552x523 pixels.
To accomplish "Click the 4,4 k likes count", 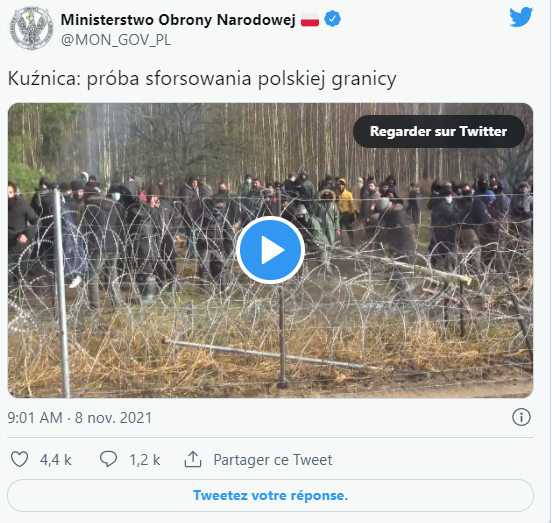I will pyautogui.click(x=56, y=460).
